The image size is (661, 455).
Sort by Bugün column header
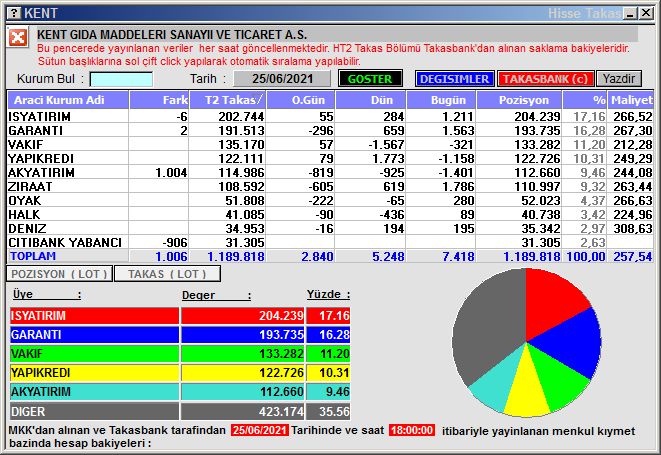[441, 100]
